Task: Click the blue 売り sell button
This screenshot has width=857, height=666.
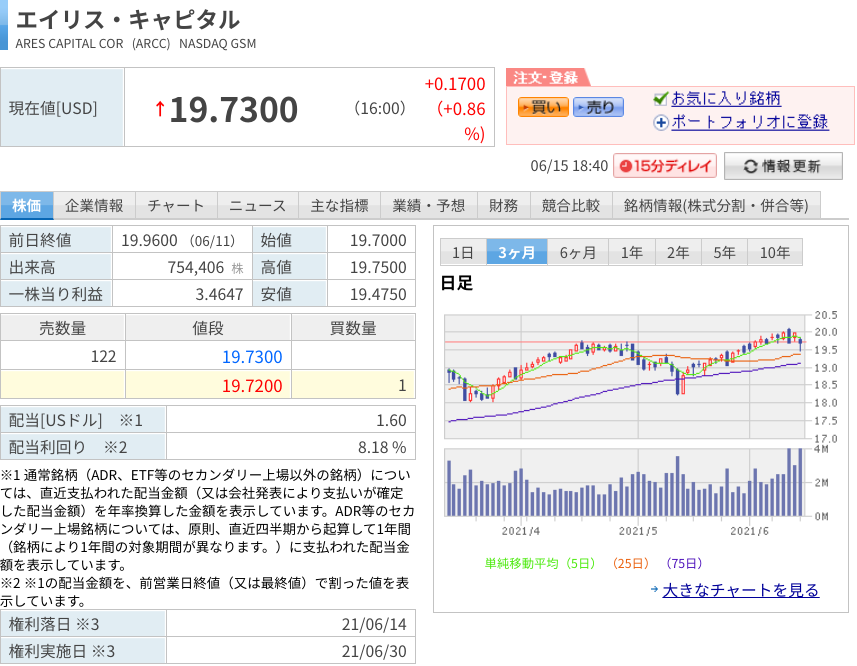Action: 598,107
